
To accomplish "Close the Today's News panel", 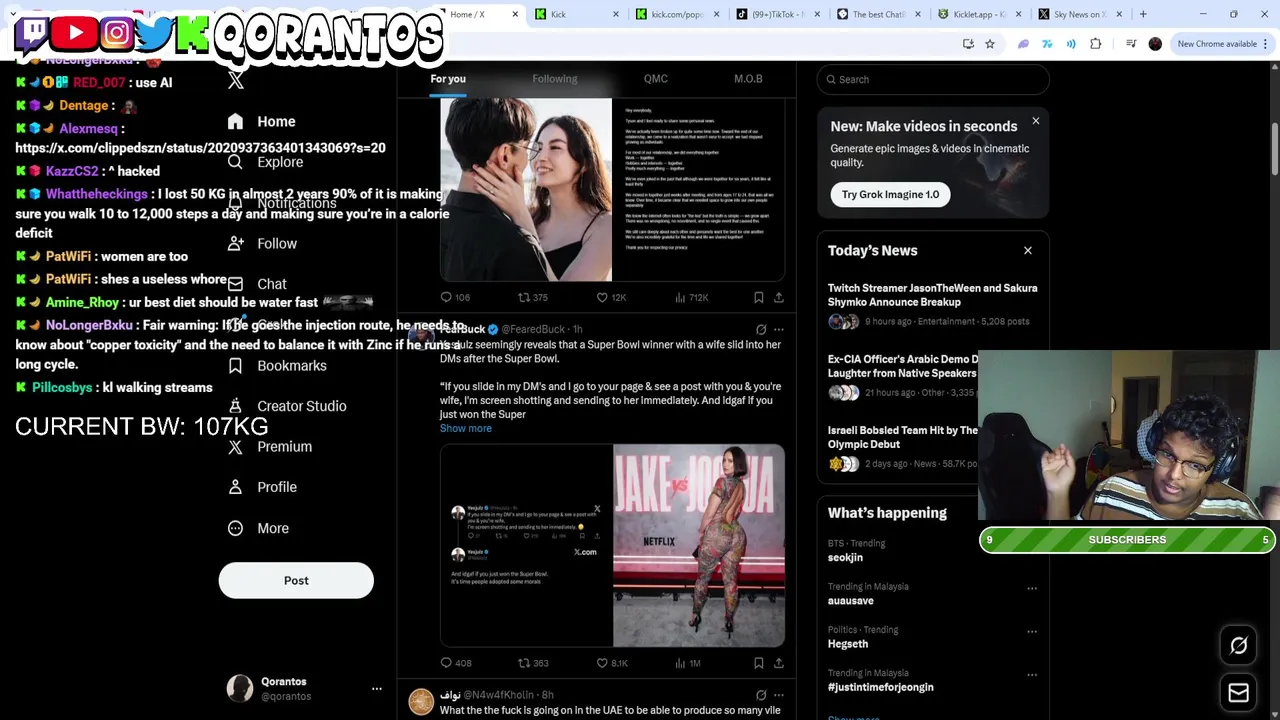I will pos(1027,250).
